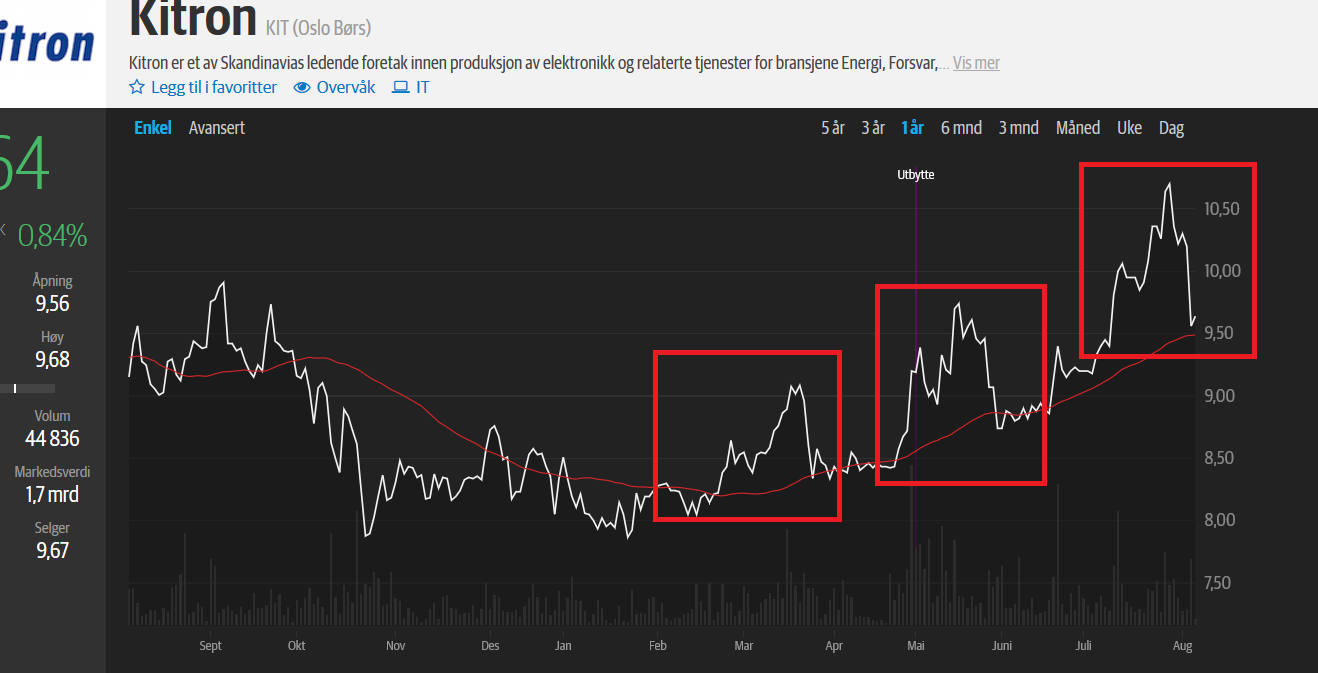Click the Åpning value 9,56
The image size is (1318, 673).
pyautogui.click(x=52, y=303)
